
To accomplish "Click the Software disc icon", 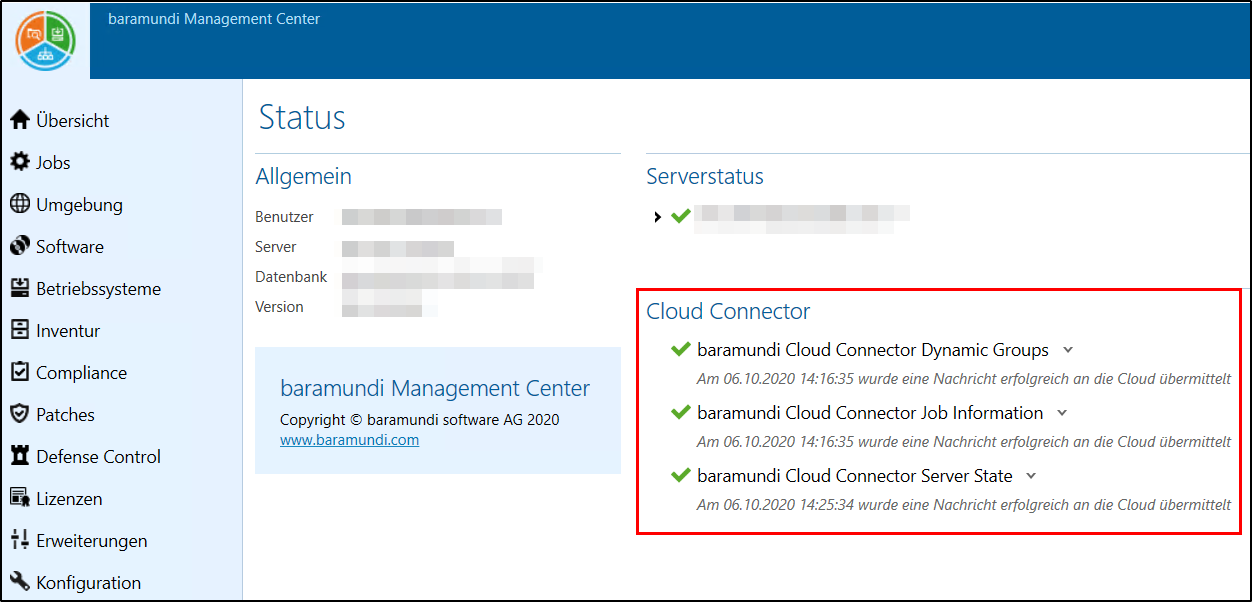I will point(20,246).
